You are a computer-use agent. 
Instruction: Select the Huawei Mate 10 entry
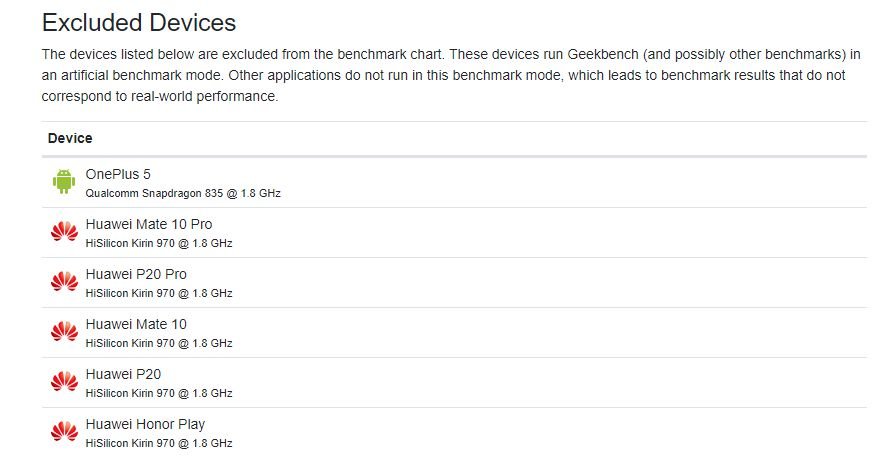136,324
